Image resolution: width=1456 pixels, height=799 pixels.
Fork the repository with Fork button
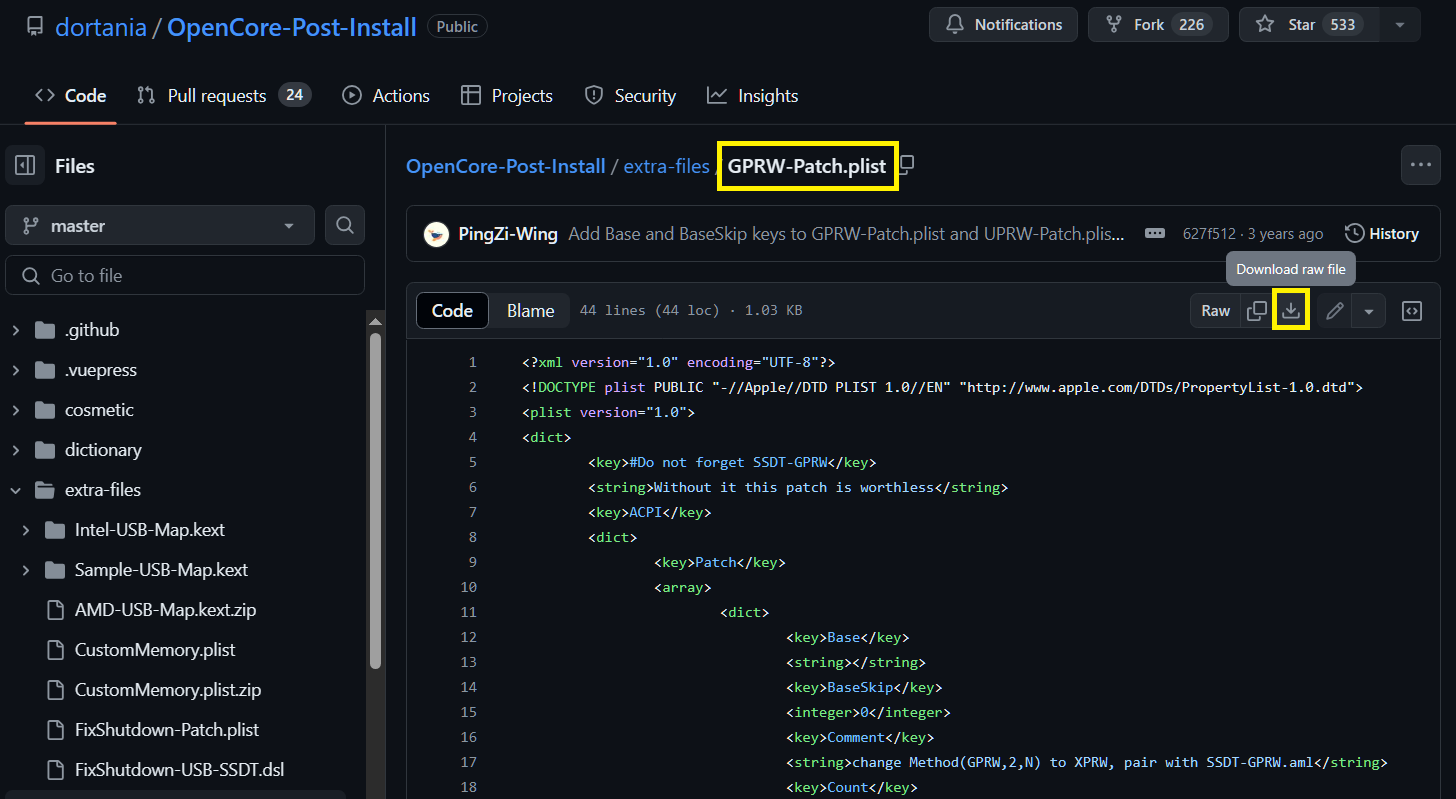(x=1158, y=25)
